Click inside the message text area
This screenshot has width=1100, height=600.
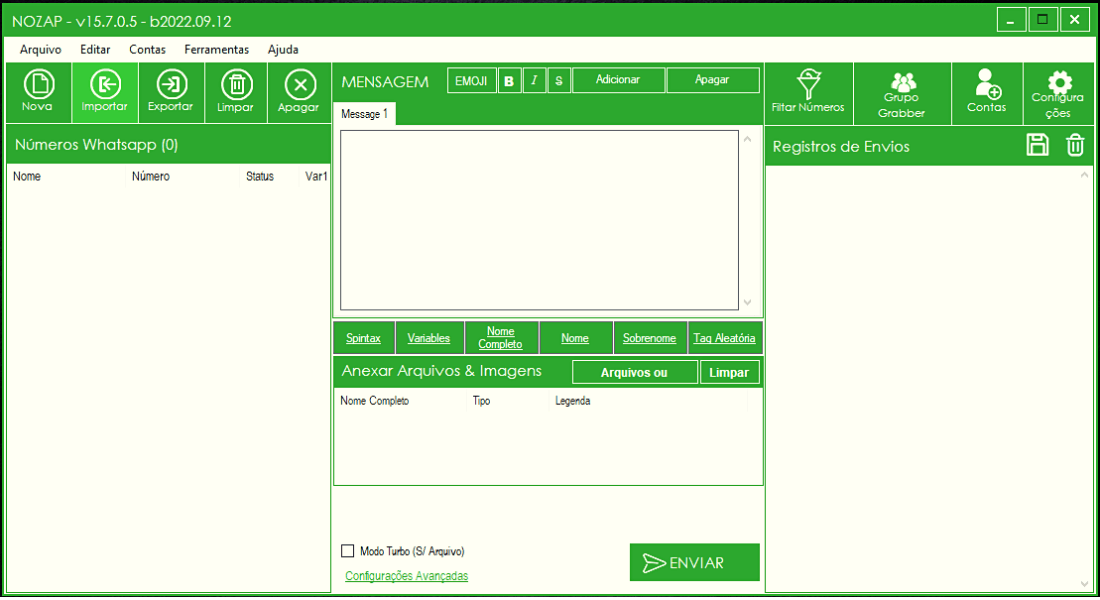539,220
